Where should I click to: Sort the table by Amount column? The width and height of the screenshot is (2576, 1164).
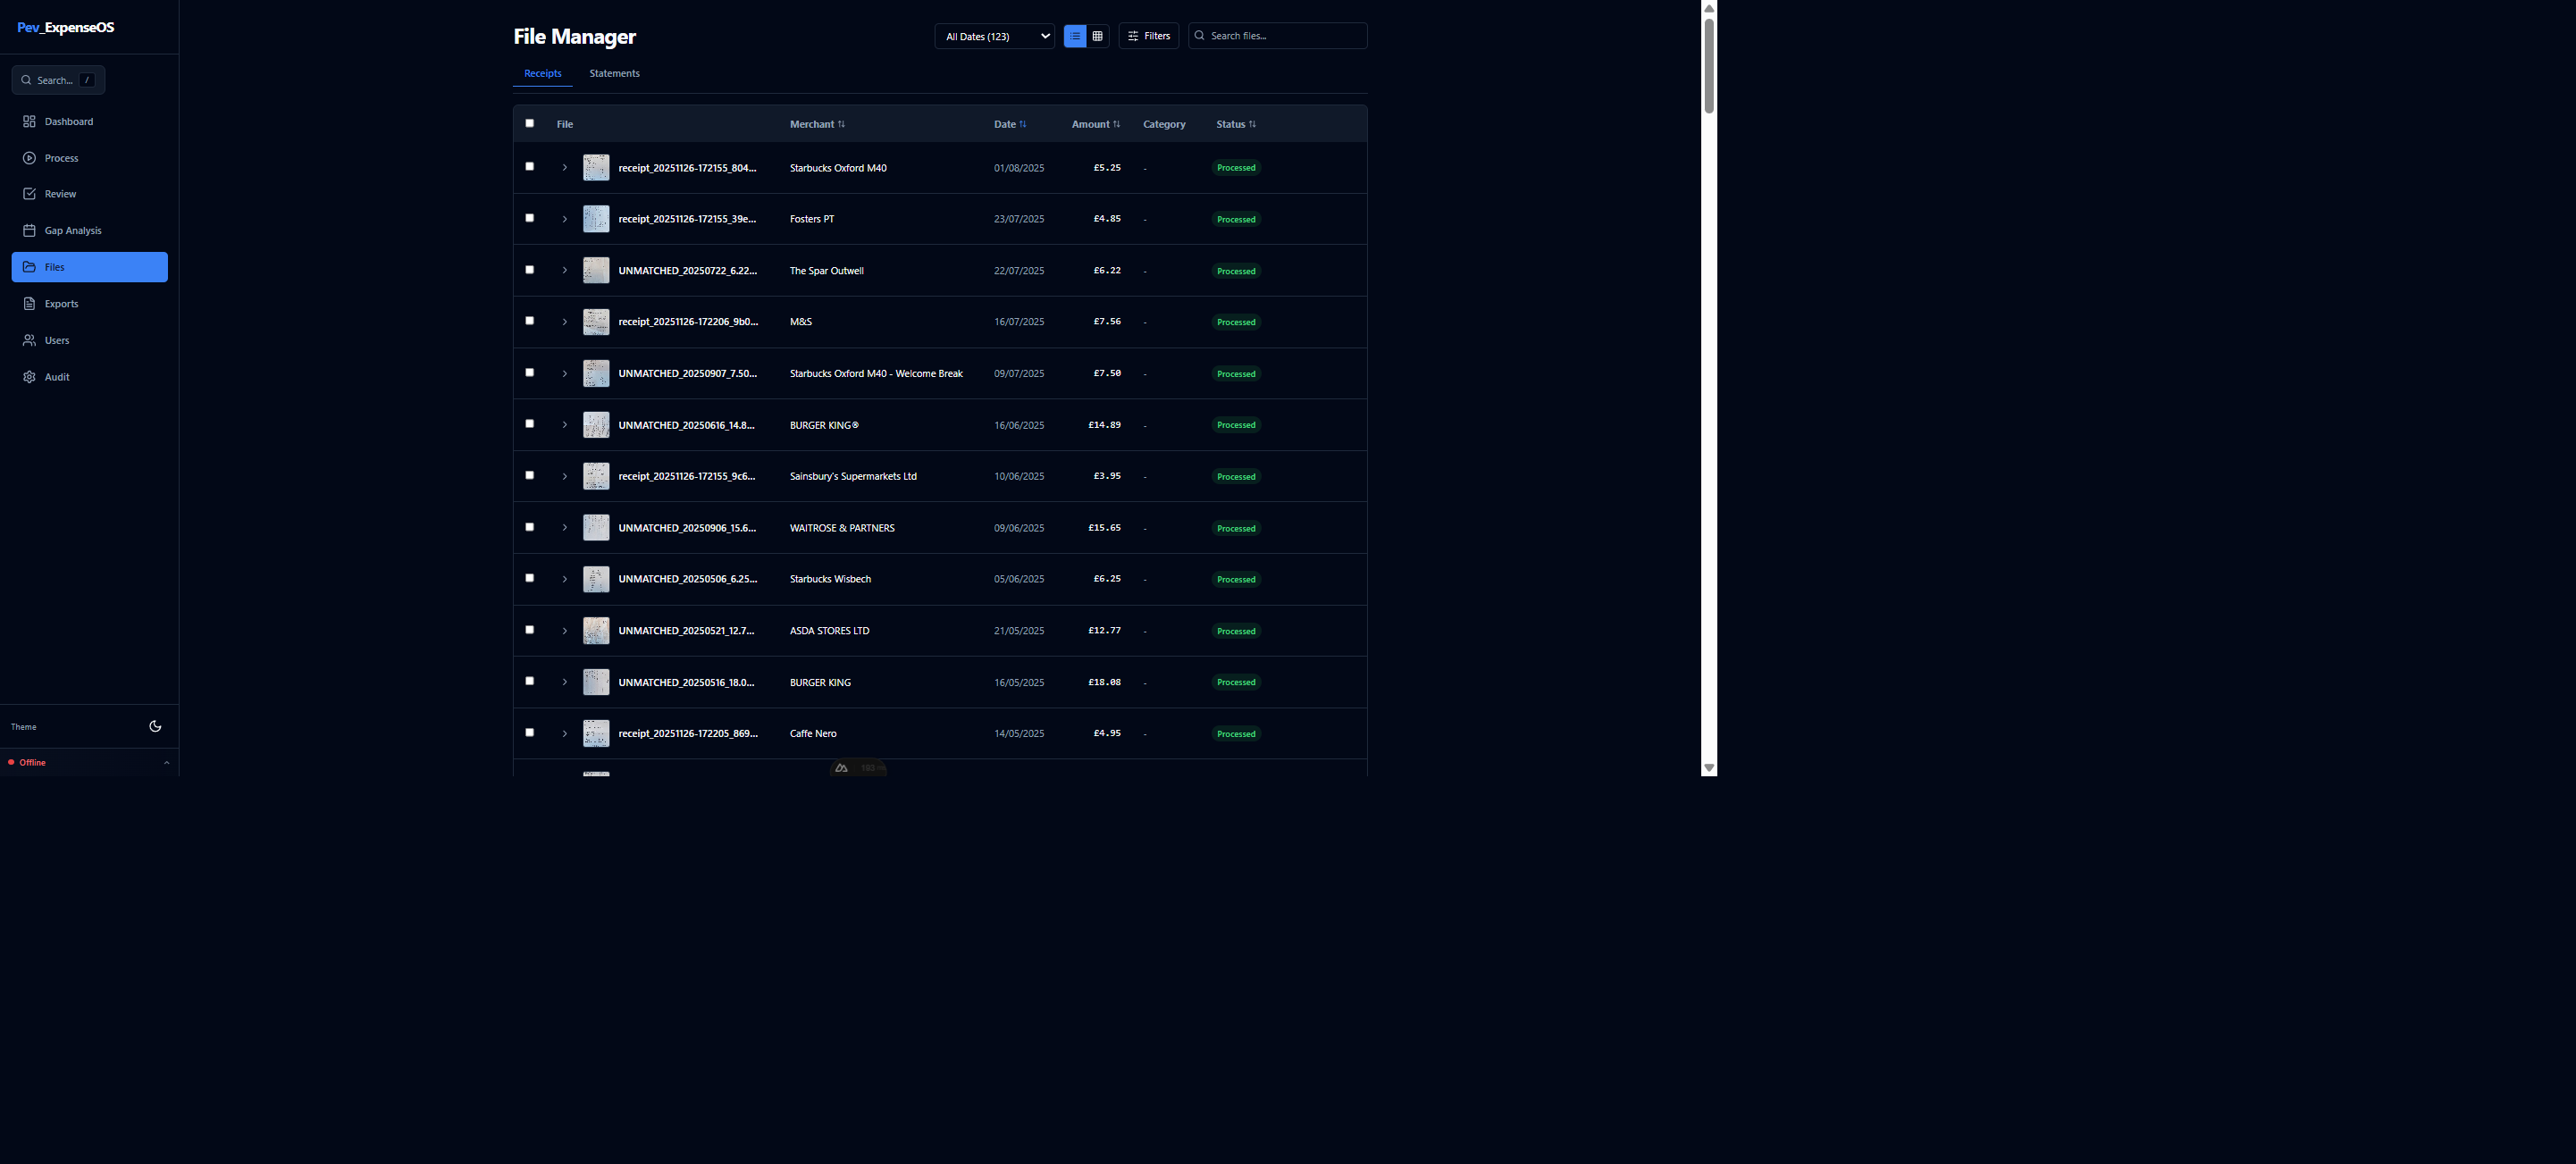pos(1095,123)
